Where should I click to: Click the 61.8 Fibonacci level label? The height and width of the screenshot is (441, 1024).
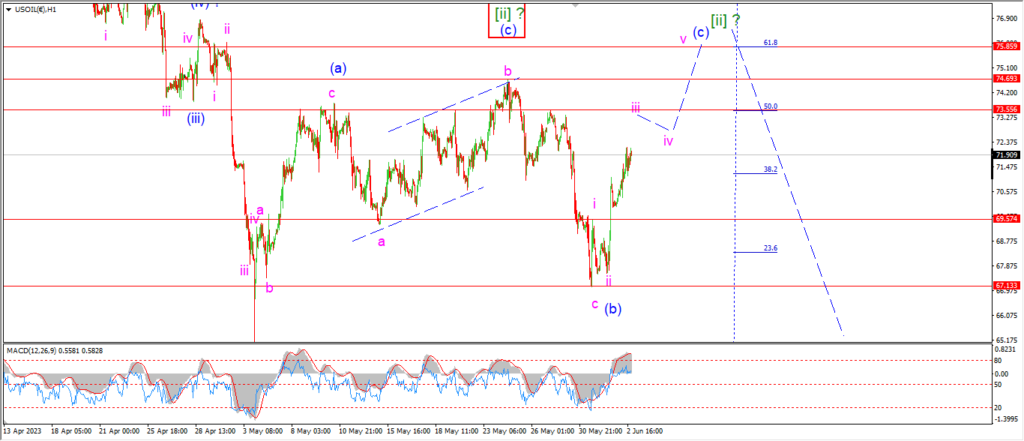click(770, 42)
